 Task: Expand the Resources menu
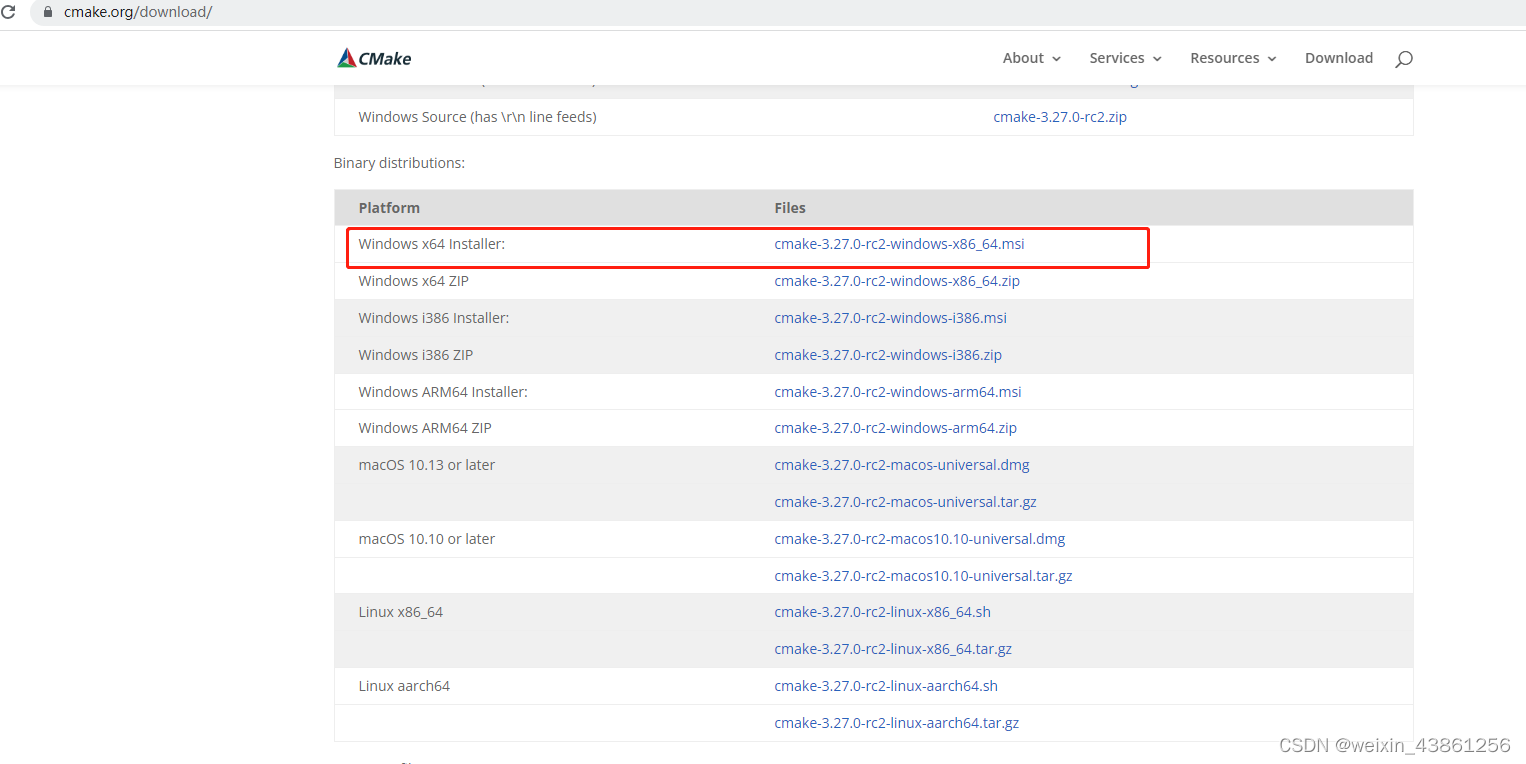[1234, 58]
